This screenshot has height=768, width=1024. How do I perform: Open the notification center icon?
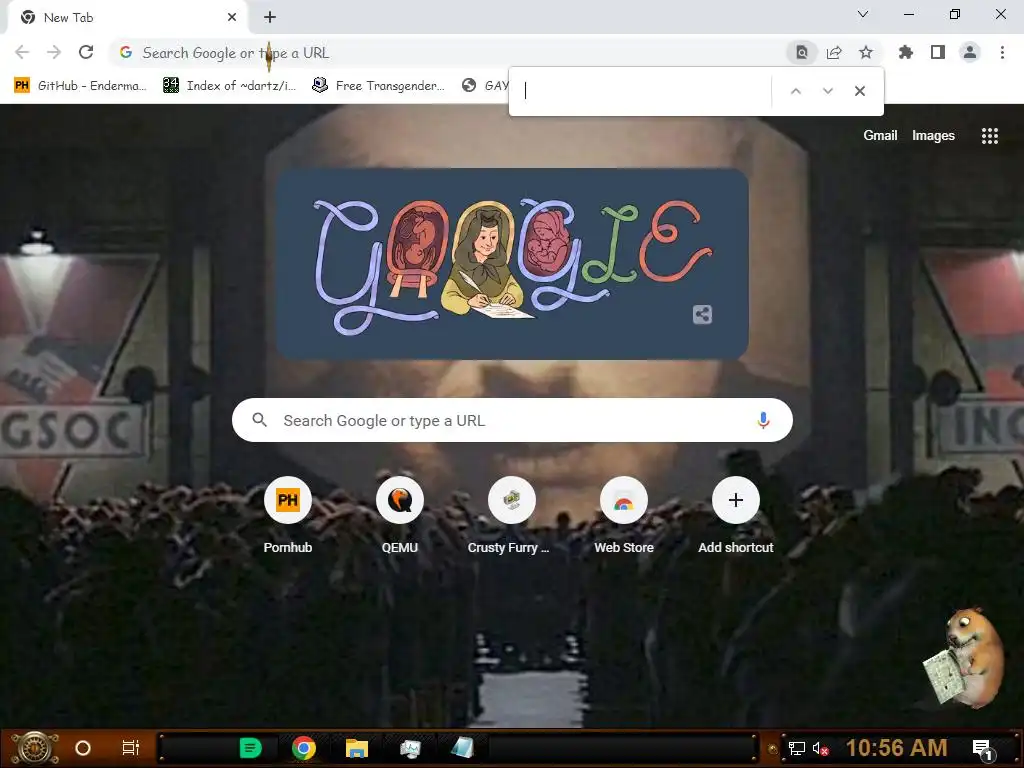click(983, 750)
